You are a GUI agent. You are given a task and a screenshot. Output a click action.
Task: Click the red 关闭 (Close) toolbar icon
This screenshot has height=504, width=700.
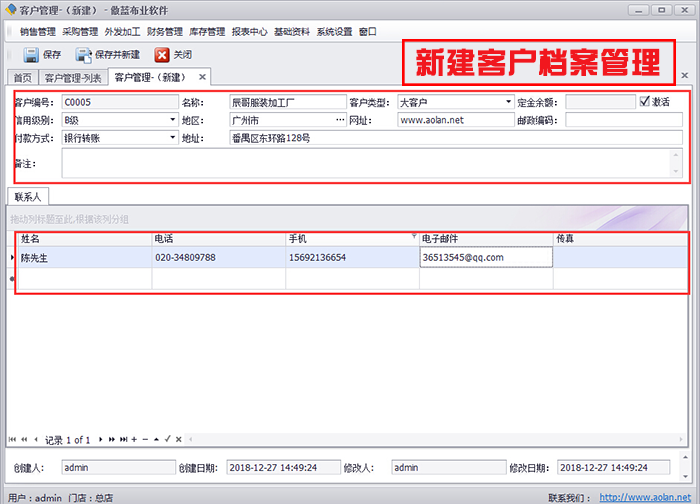click(162, 55)
